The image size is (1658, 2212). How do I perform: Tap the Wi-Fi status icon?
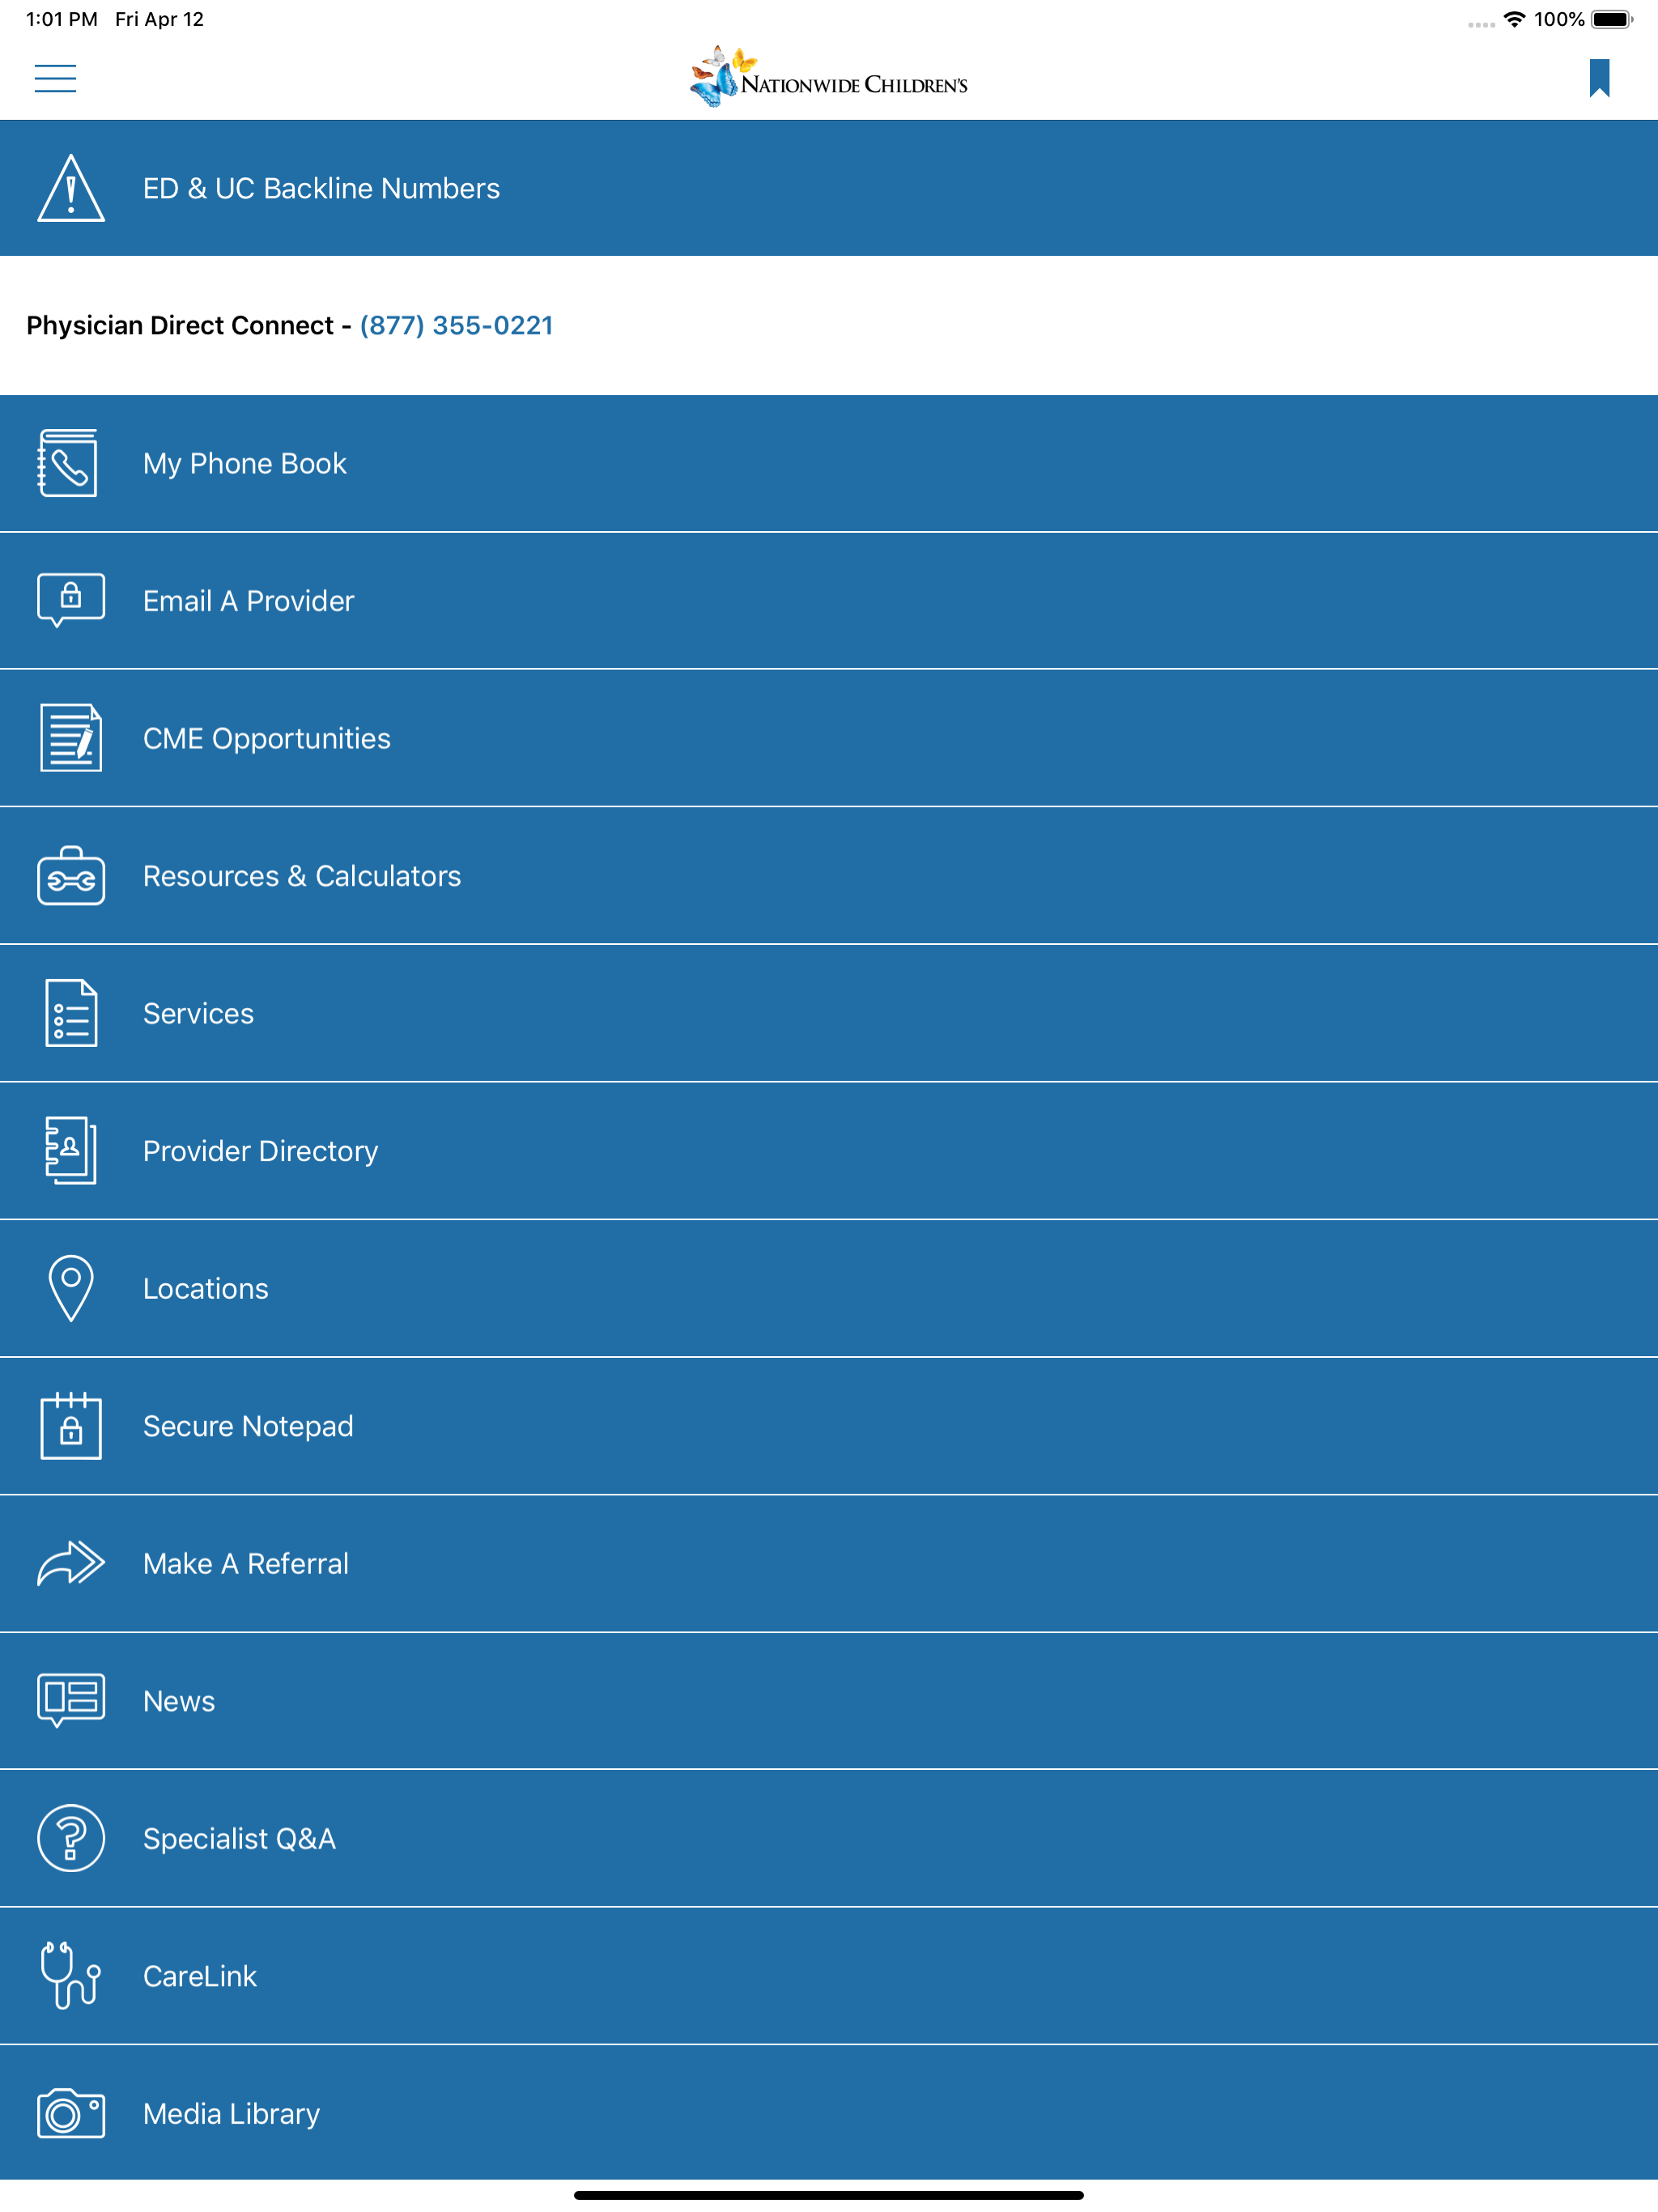click(x=1514, y=19)
